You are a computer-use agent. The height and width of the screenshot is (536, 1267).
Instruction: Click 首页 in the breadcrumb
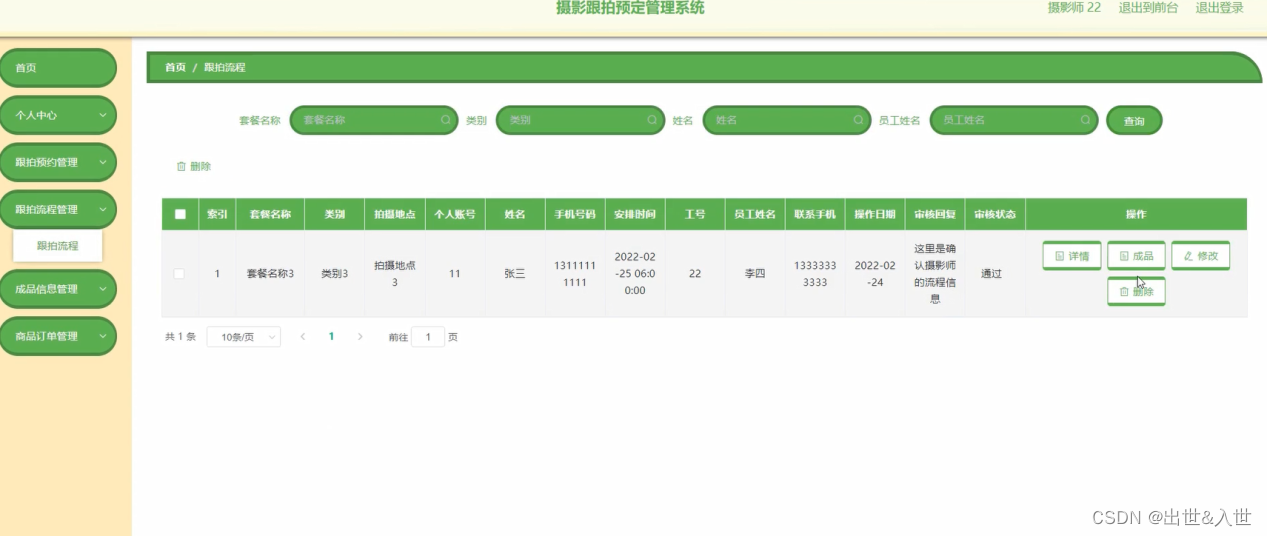point(175,67)
